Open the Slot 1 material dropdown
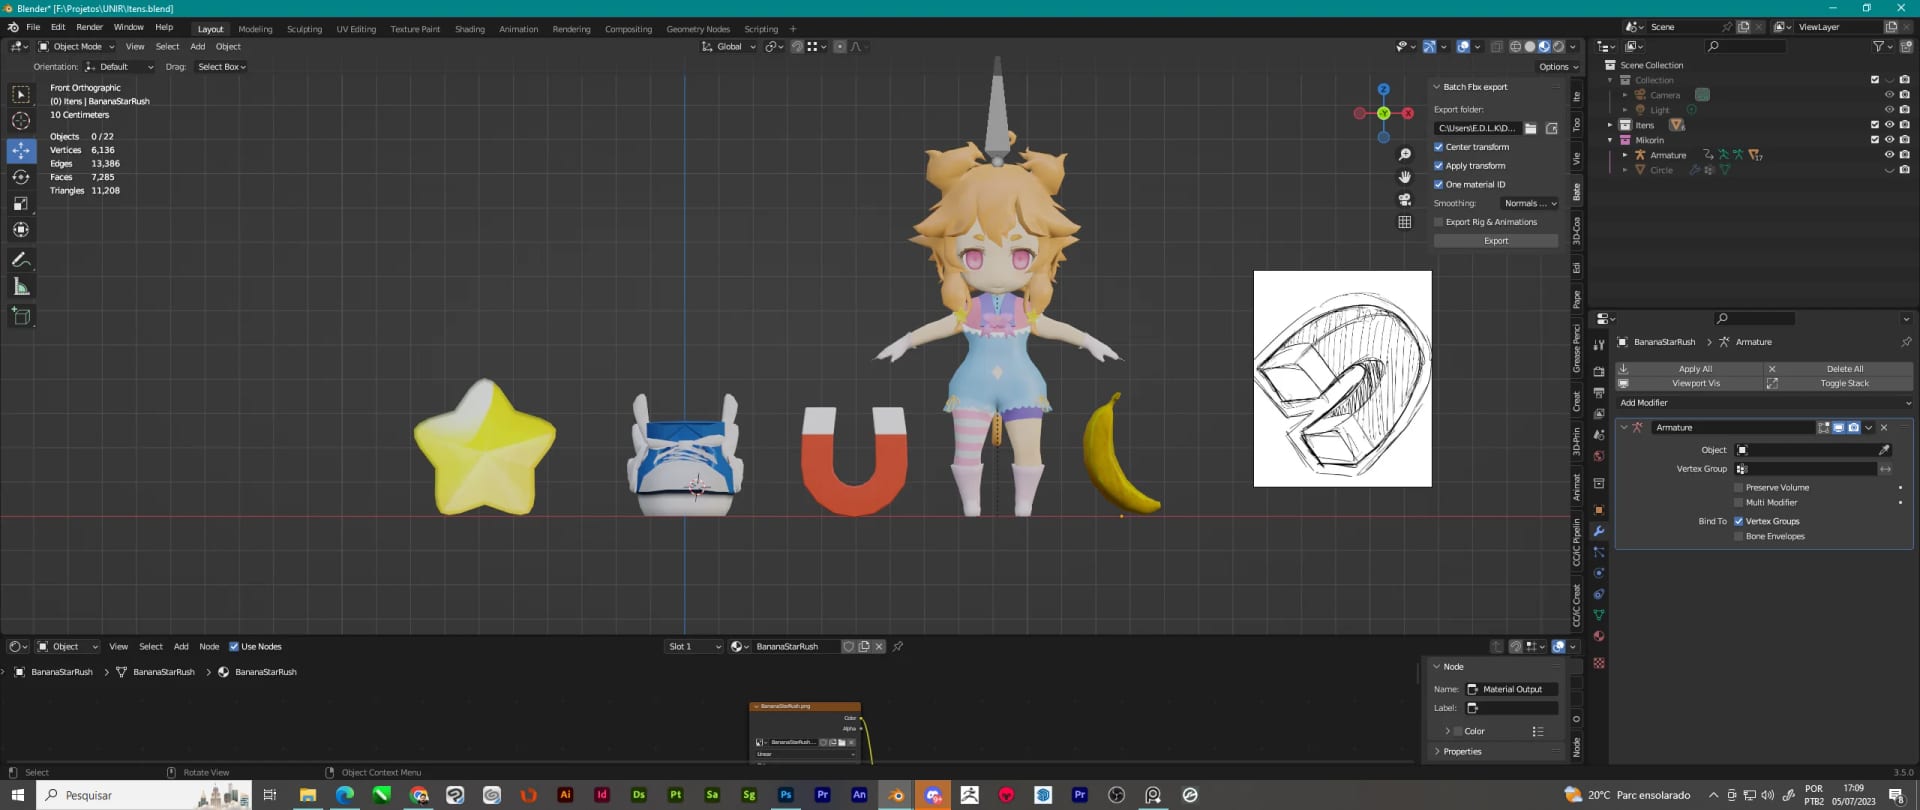The height and width of the screenshot is (810, 1920). [694, 647]
